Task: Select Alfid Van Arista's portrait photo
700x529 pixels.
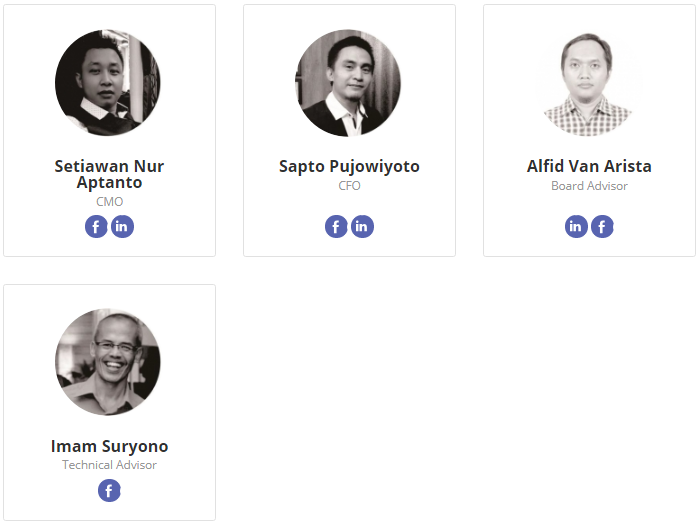Action: point(588,83)
